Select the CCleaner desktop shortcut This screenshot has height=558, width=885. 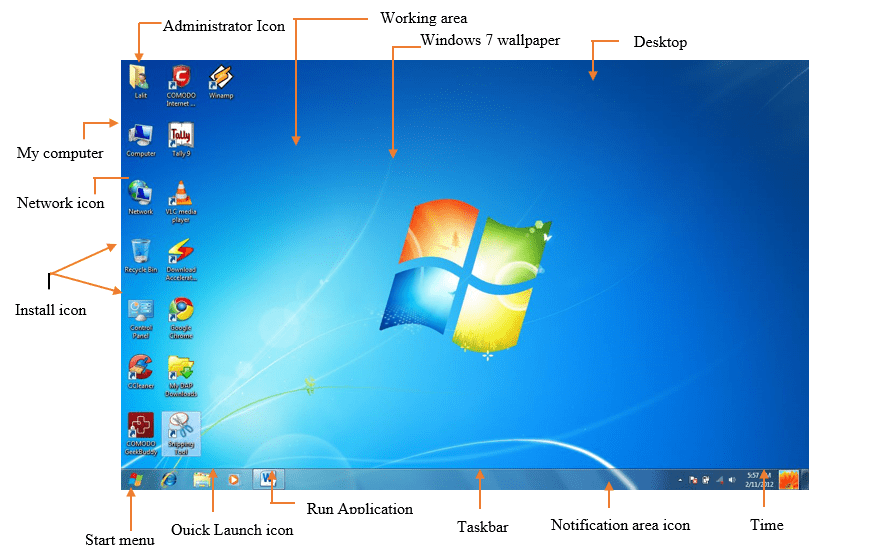coord(141,372)
